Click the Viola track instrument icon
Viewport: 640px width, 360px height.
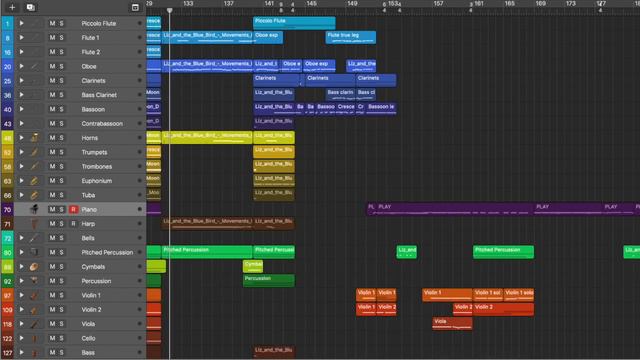(x=34, y=324)
